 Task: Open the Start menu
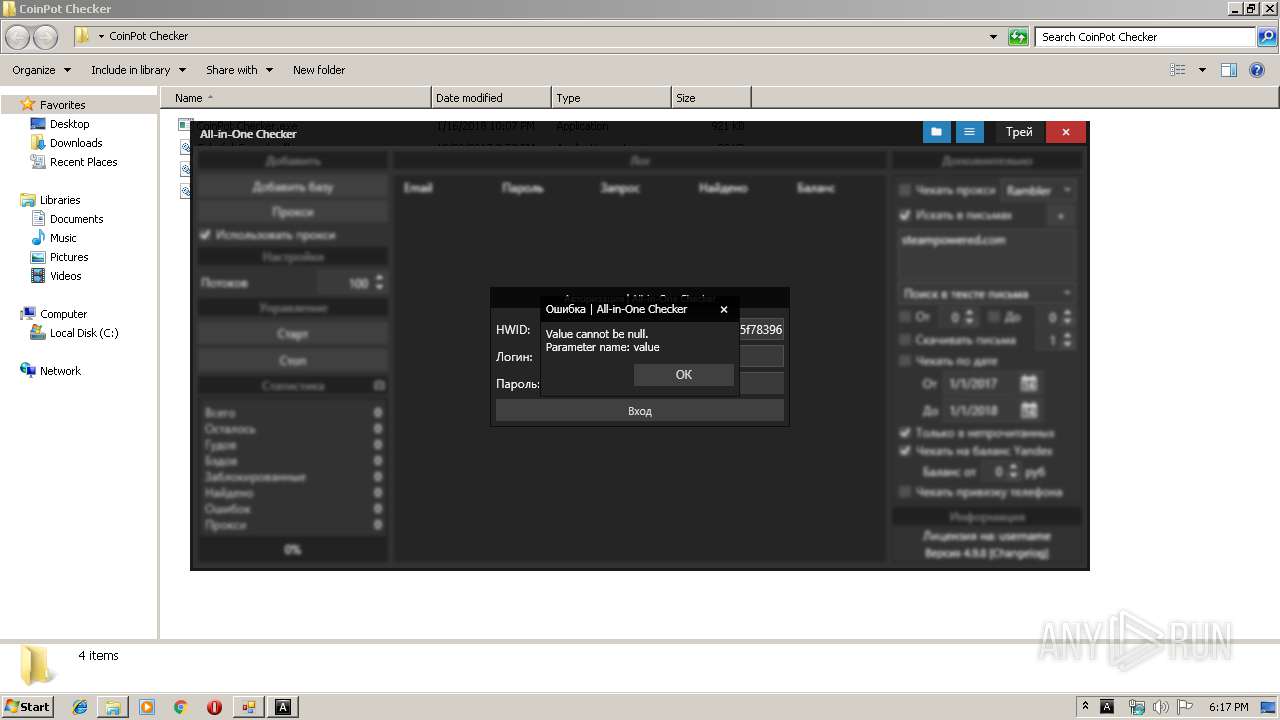coord(27,707)
